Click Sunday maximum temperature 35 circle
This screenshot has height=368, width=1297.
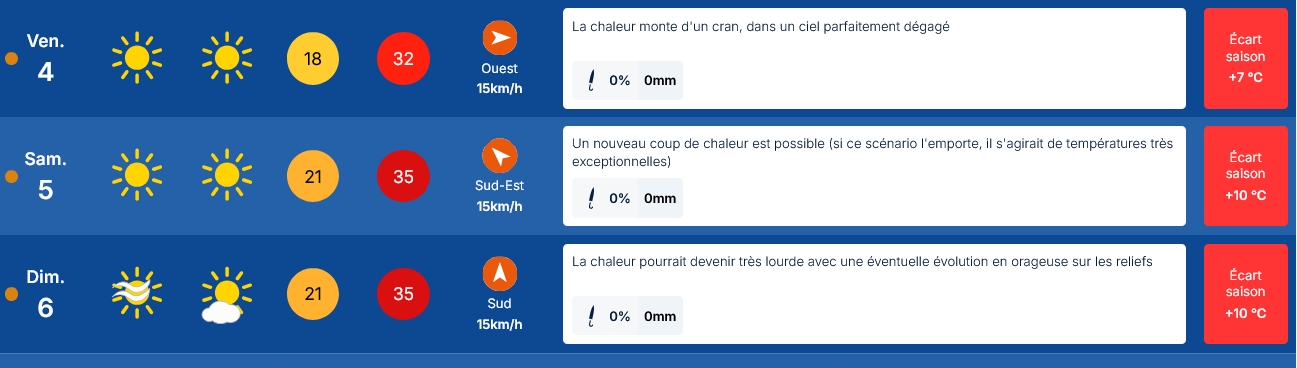[x=403, y=294]
